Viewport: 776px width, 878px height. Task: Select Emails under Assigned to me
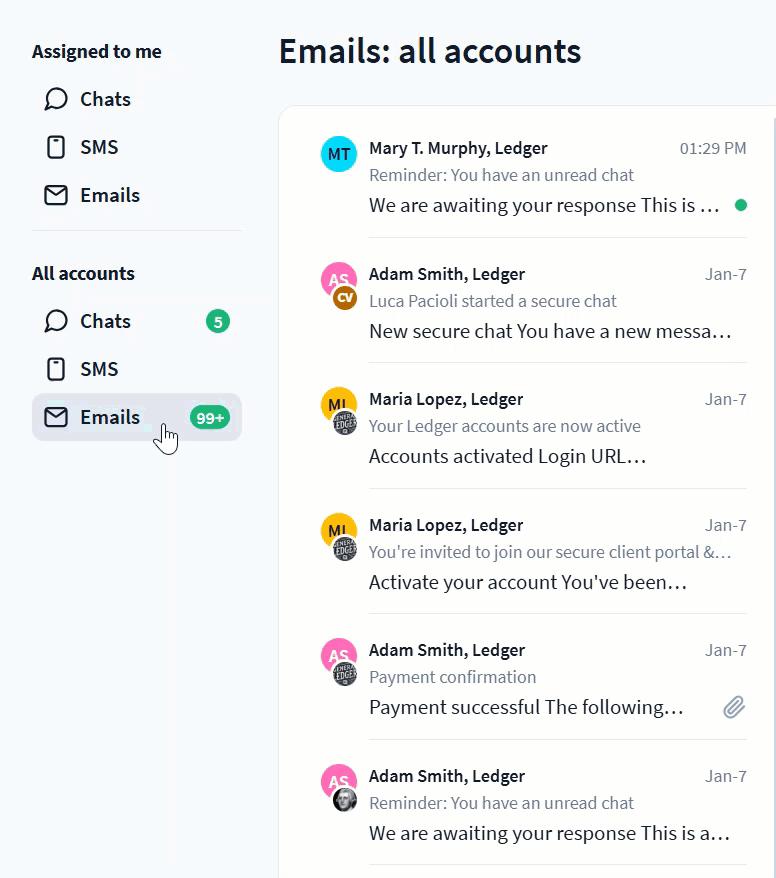point(110,195)
